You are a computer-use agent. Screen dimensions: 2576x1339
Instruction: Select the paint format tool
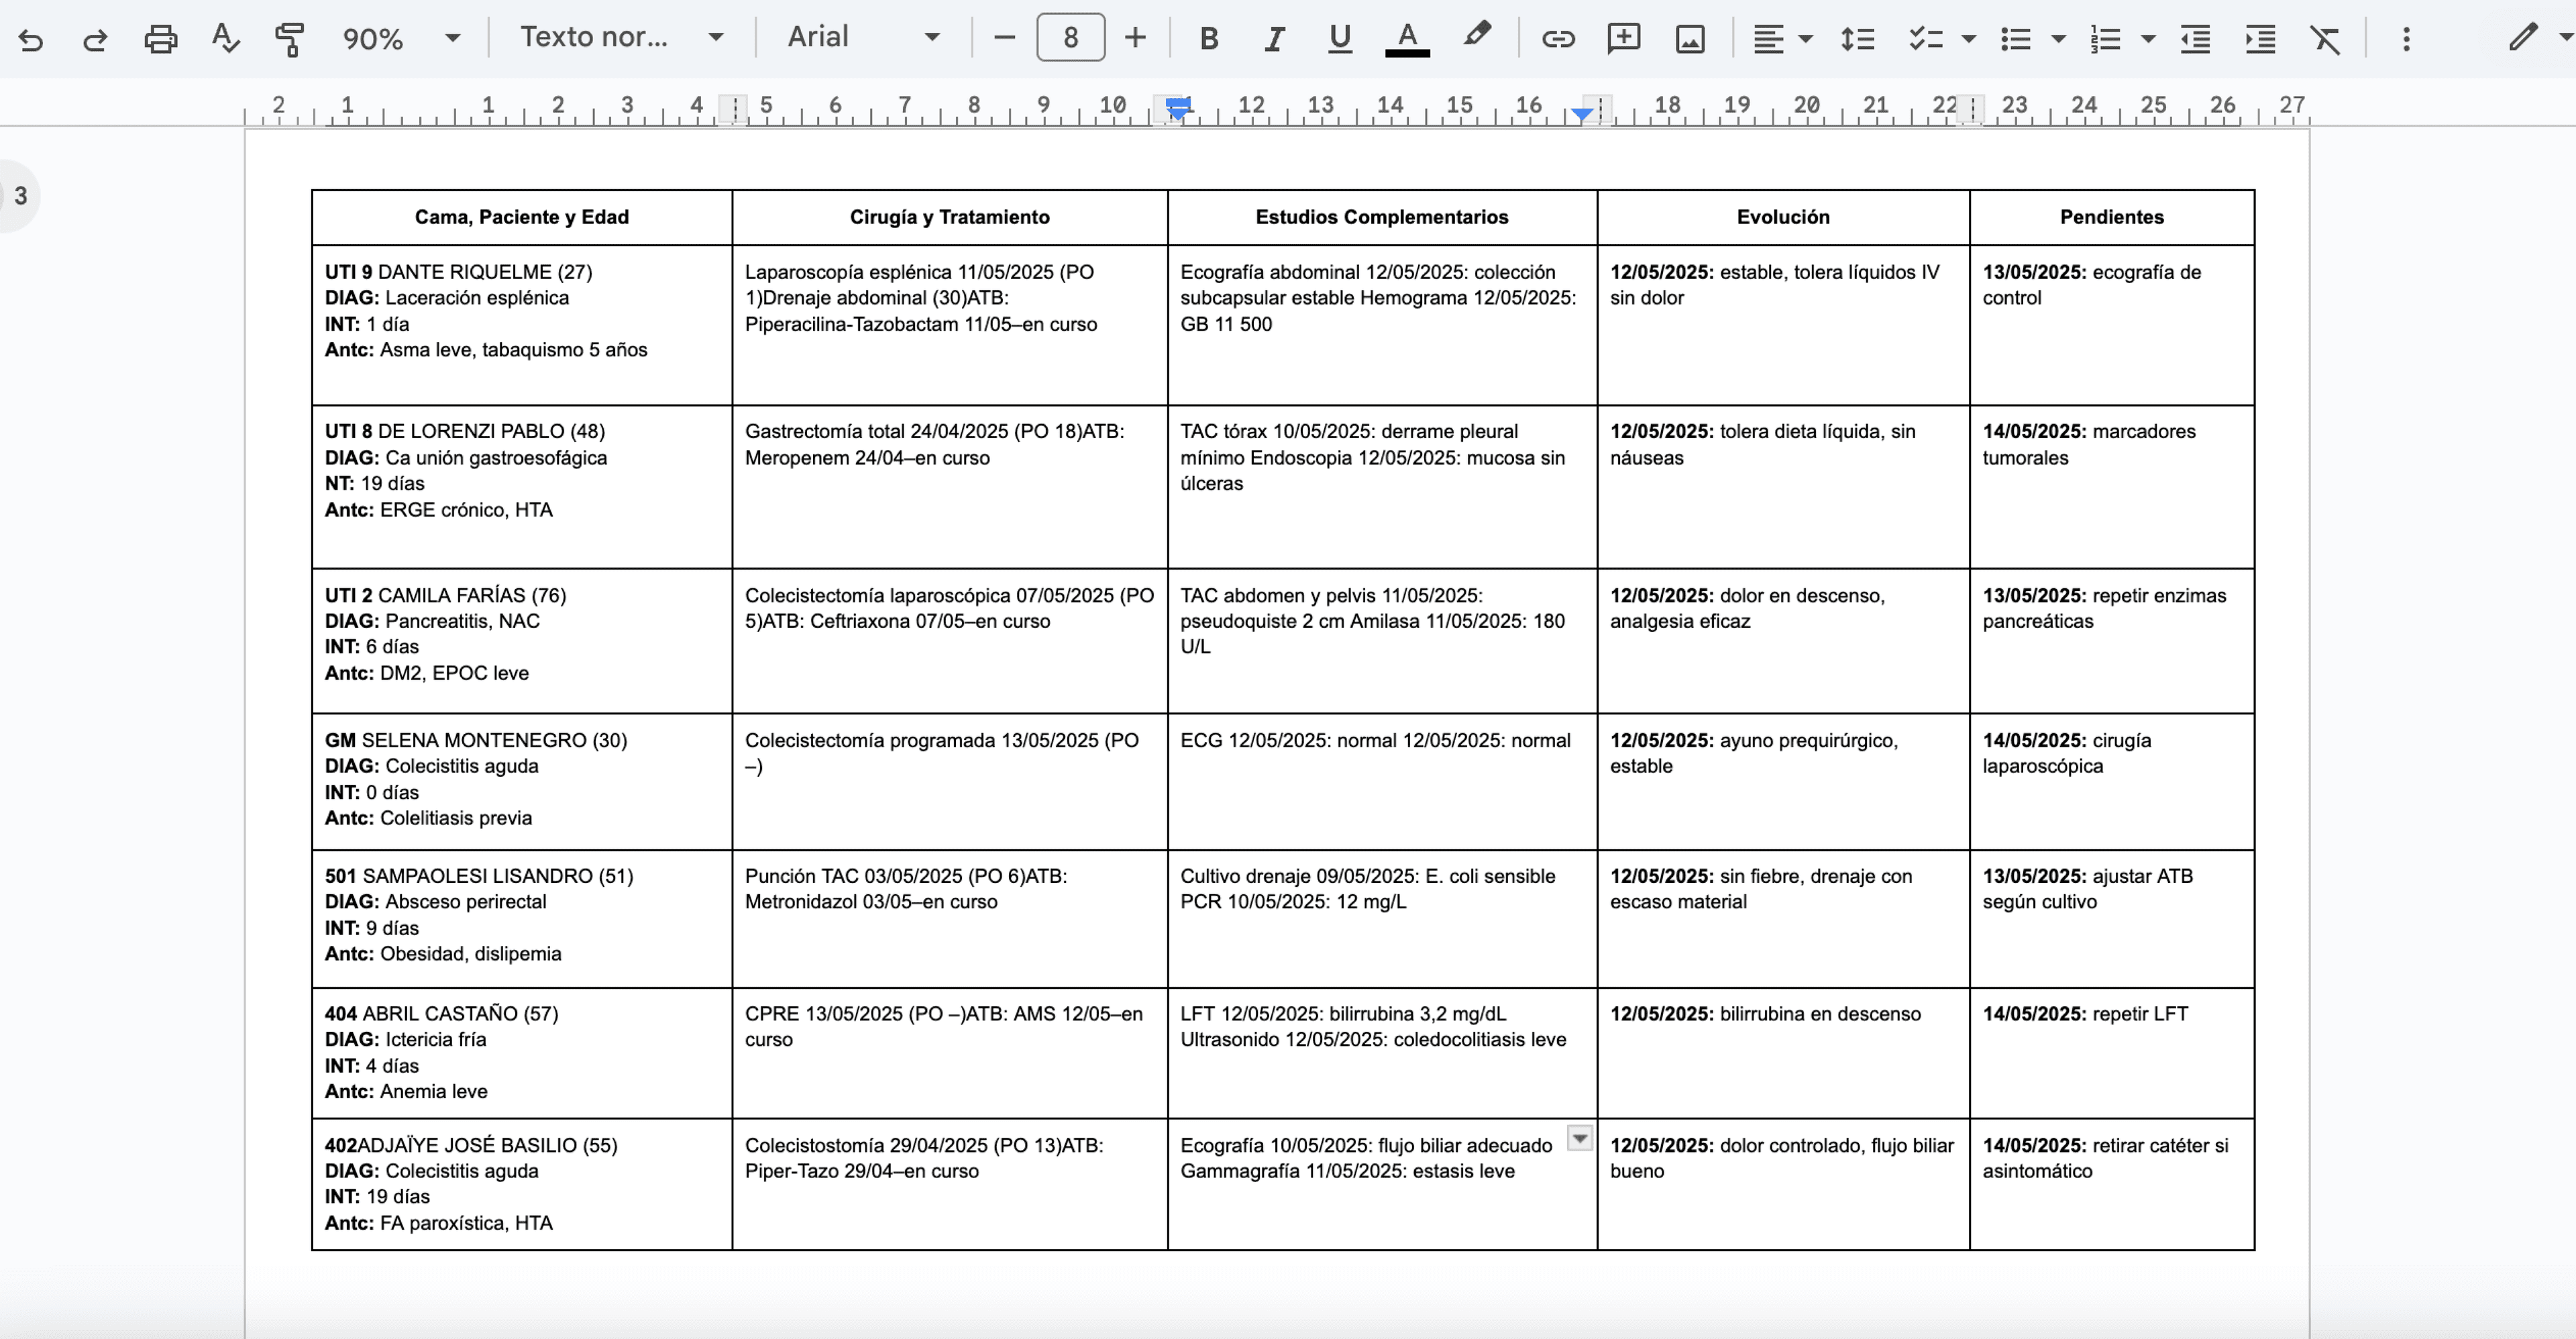289,39
